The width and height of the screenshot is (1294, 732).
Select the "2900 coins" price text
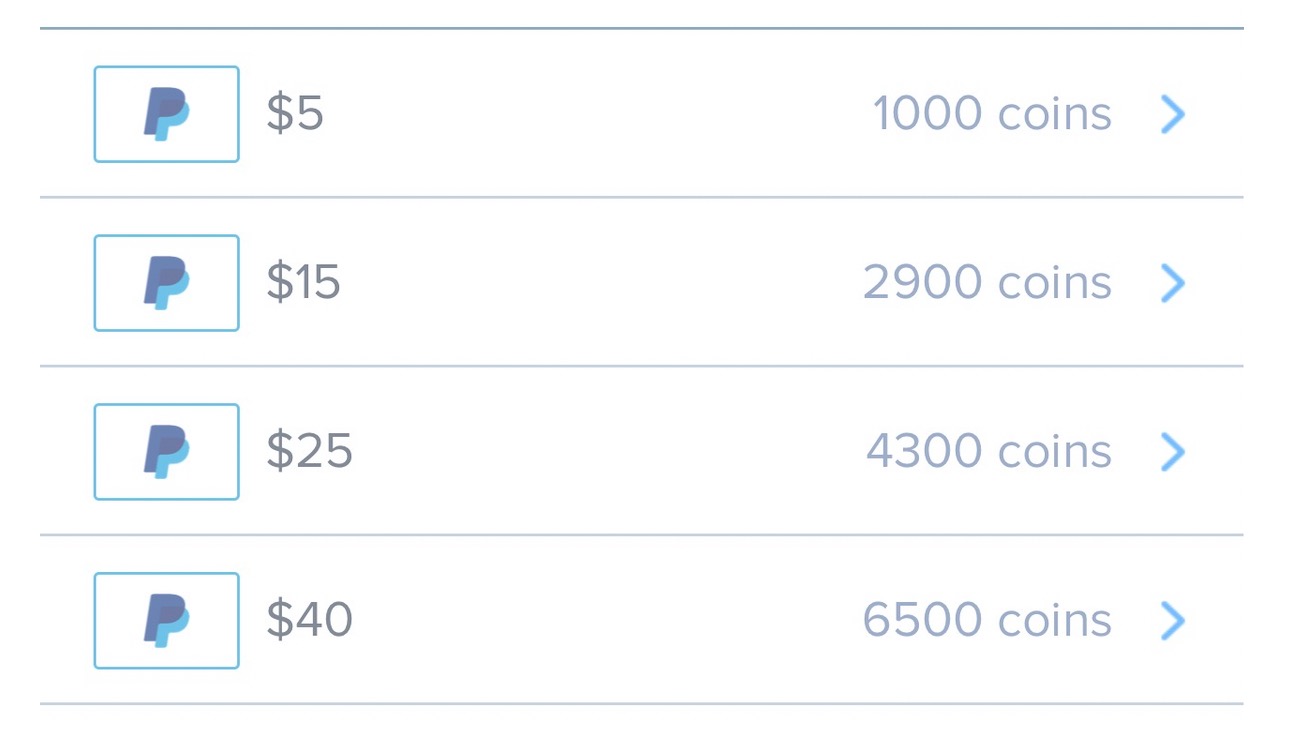click(x=987, y=283)
